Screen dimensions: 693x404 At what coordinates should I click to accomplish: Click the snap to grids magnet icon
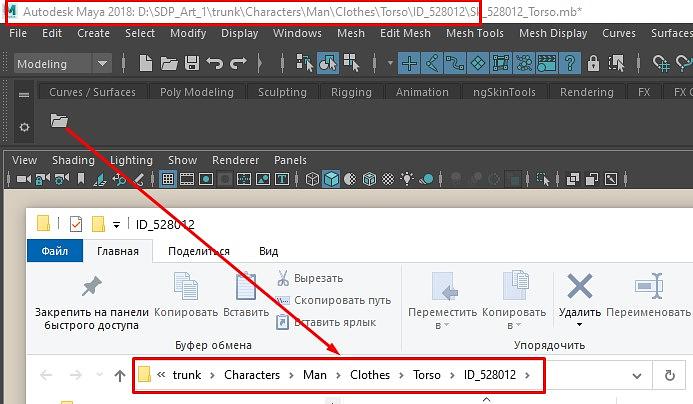pos(661,63)
